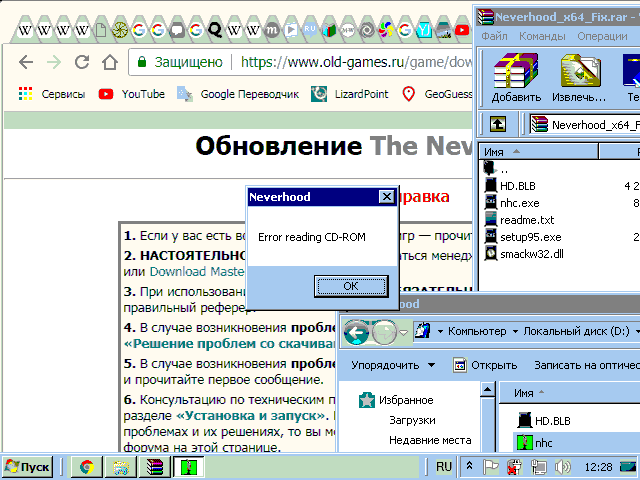This screenshot has width=640, height=480.
Task: Open the LizardPoint bookmark
Action: point(349,94)
